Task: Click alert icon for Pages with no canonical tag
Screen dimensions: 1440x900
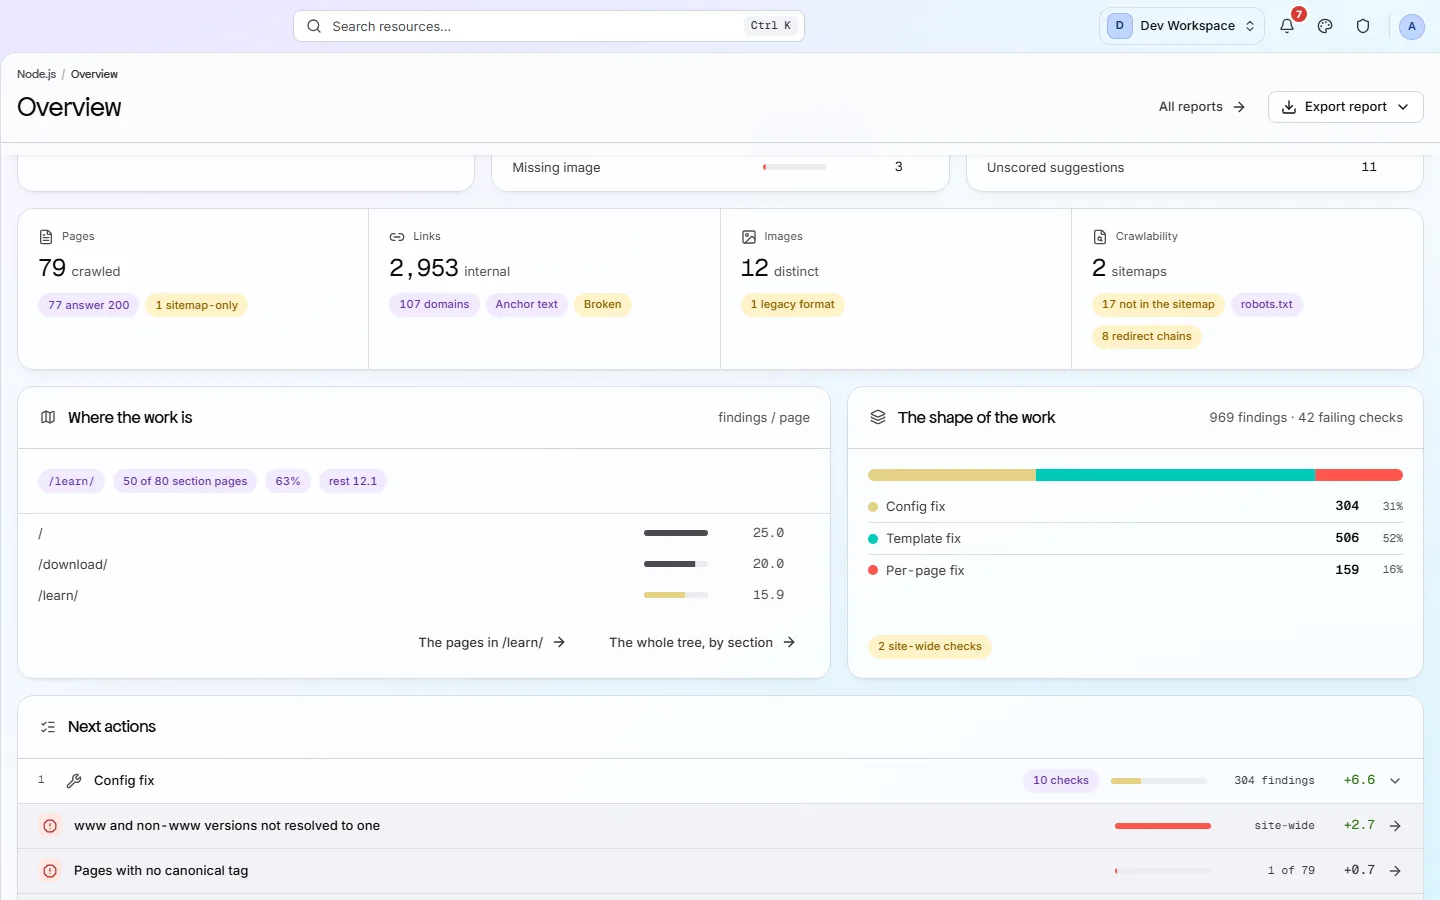Action: 50,871
